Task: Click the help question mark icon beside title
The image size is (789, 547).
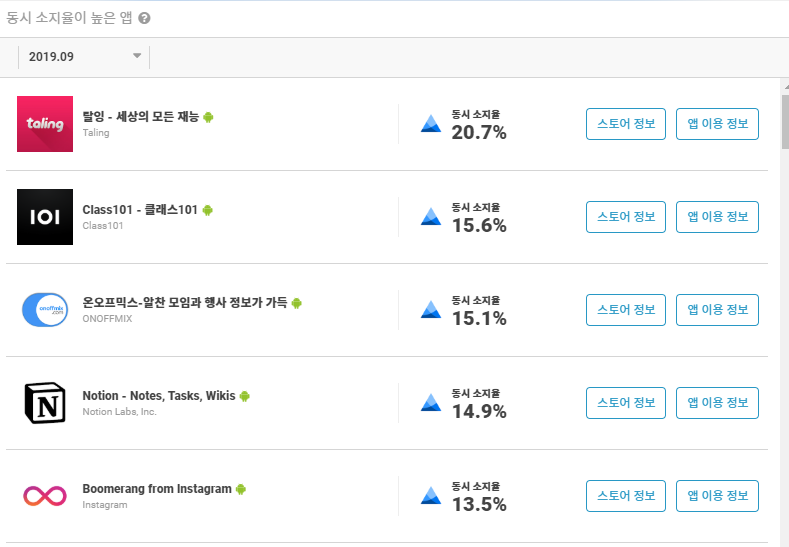Action: coord(144,18)
